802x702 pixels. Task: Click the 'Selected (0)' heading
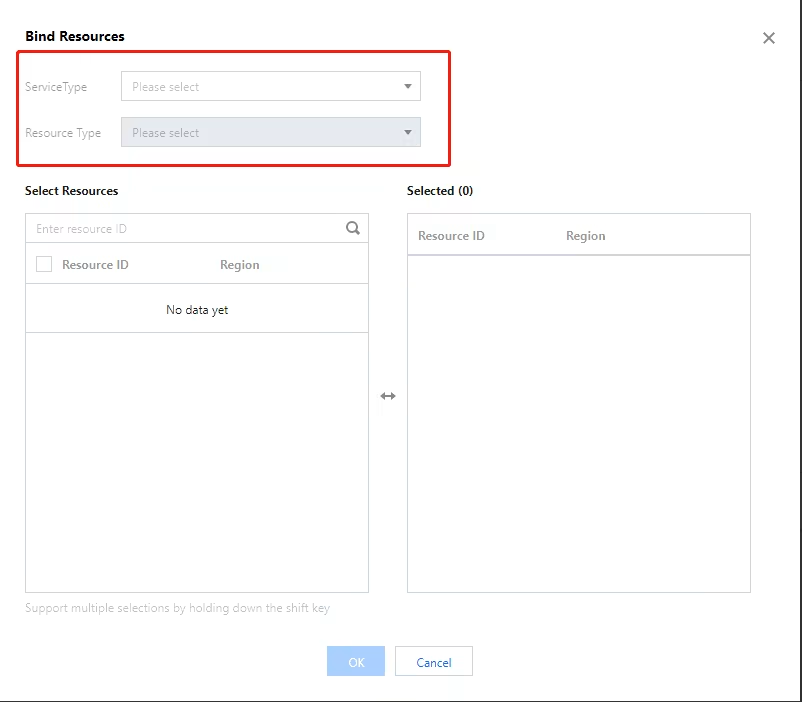[440, 191]
